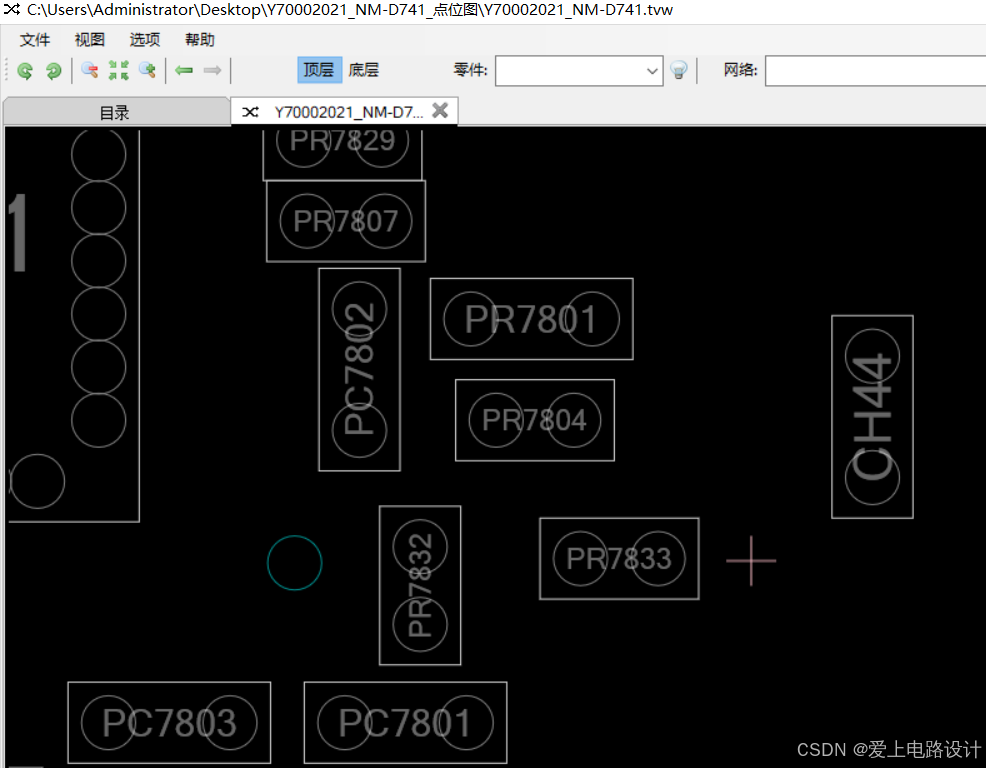Close the Y70002021_NM-D7... tab
The width and height of the screenshot is (986, 768).
point(440,111)
